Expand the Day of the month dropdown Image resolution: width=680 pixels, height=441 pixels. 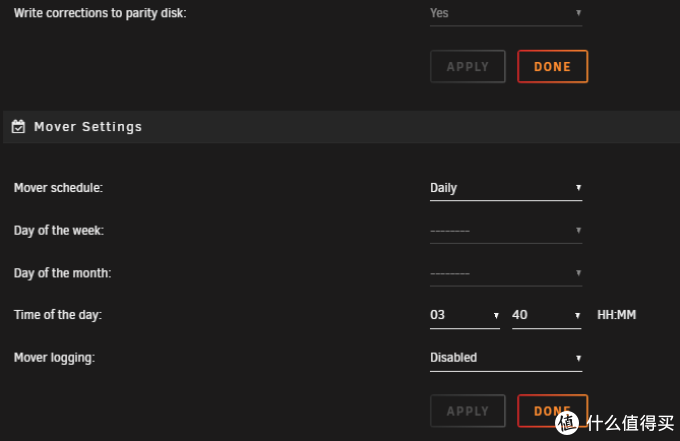point(506,273)
